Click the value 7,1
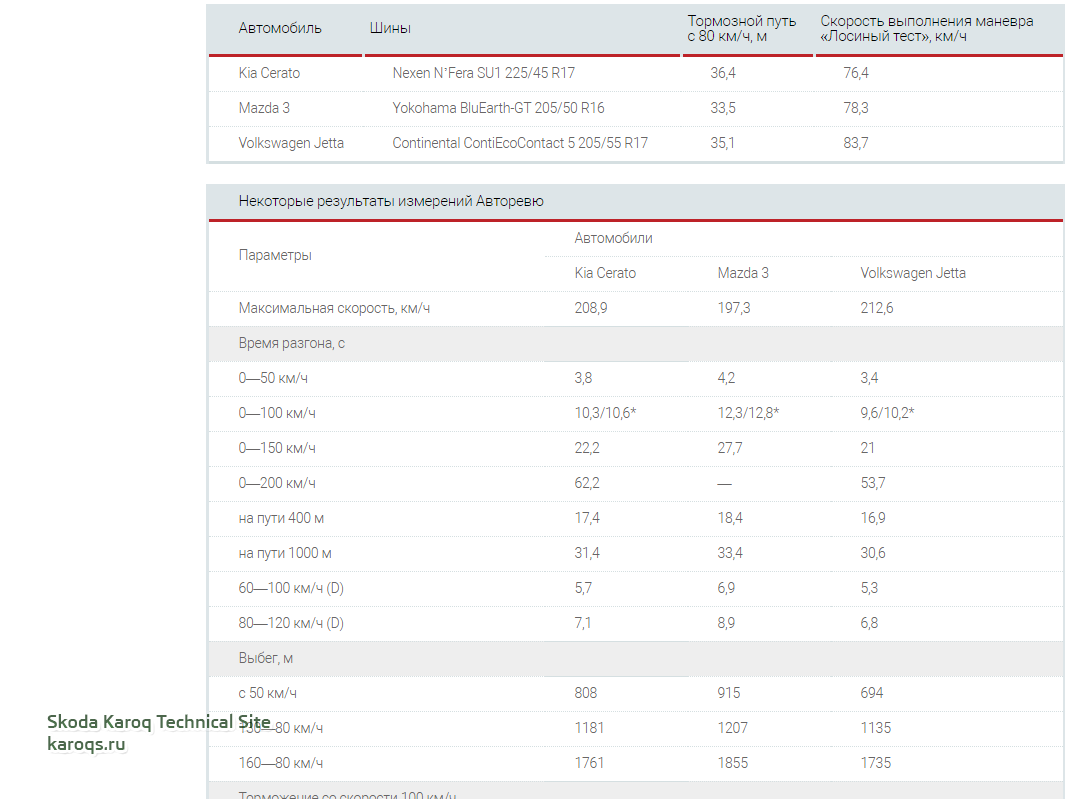Screen dimensions: 1065x799 click(583, 623)
